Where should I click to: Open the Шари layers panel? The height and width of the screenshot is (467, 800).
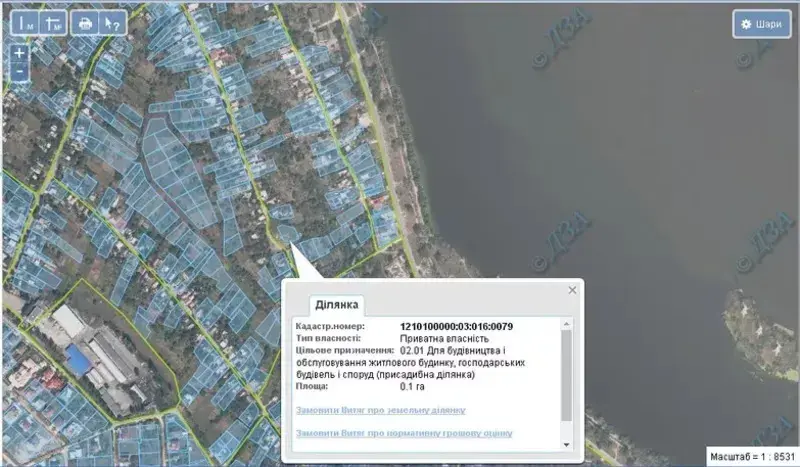click(762, 24)
